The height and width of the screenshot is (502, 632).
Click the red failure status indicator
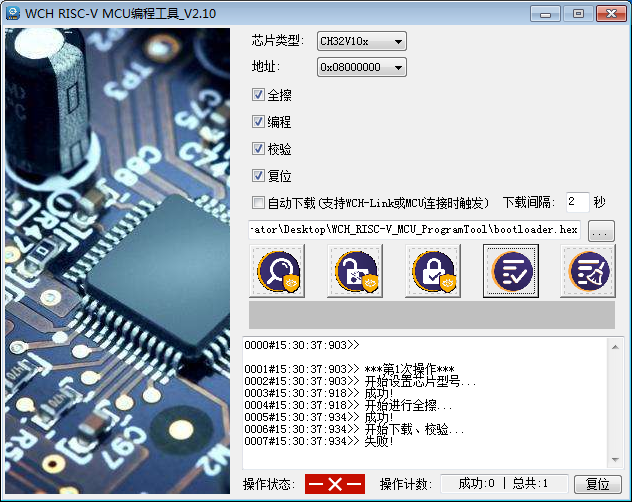coord(334,484)
